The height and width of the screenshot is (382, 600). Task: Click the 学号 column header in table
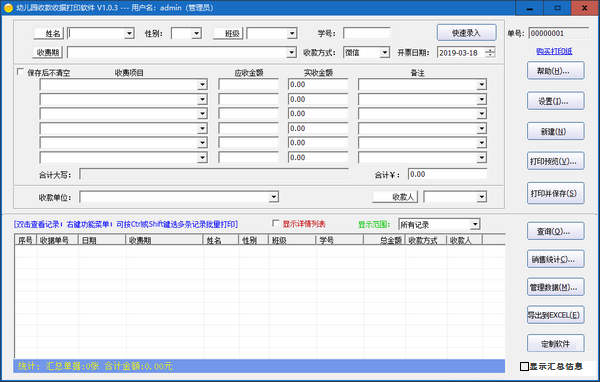pyautogui.click(x=339, y=240)
